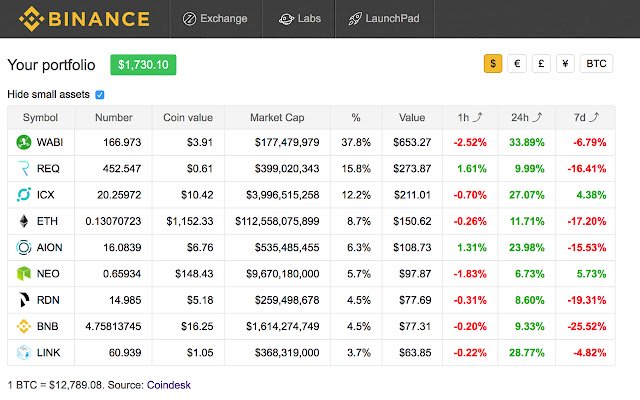Switch currency to British pound
The width and height of the screenshot is (640, 400).
point(541,64)
